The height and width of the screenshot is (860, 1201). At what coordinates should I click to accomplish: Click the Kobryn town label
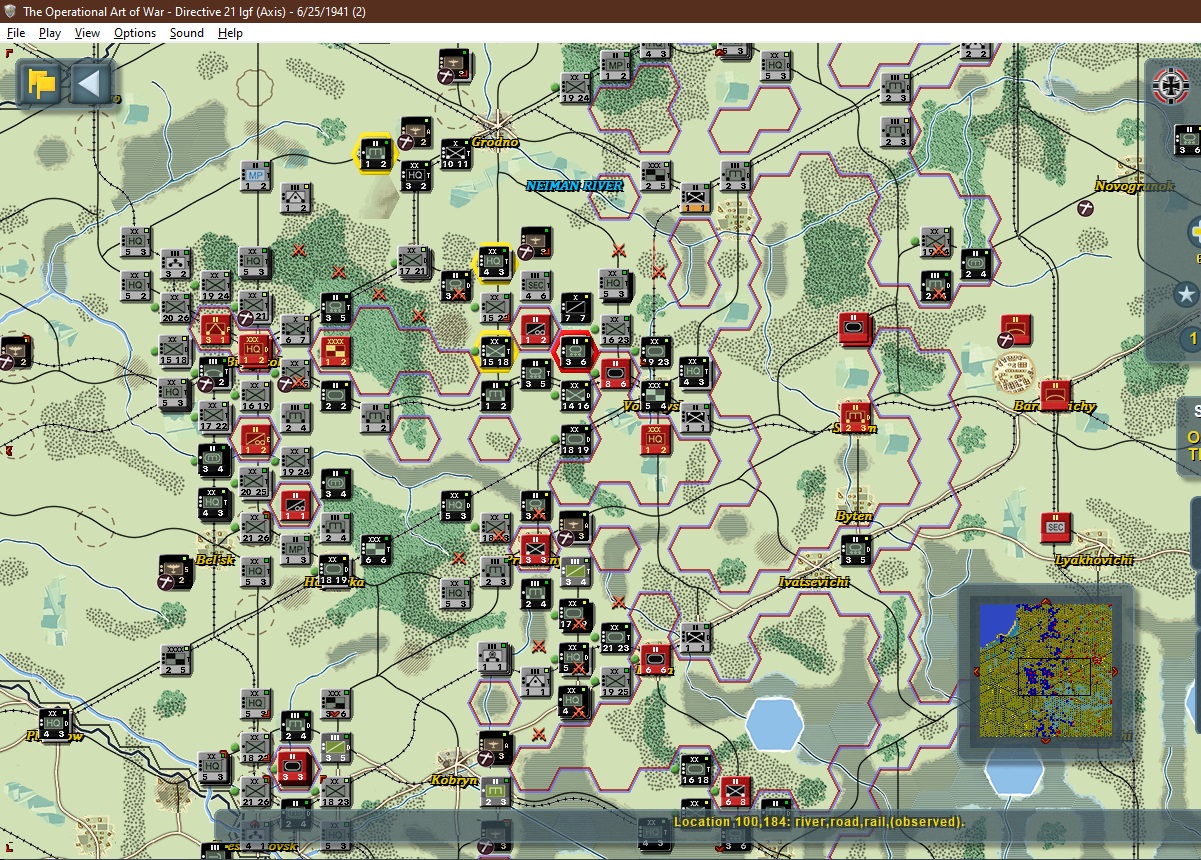[455, 780]
